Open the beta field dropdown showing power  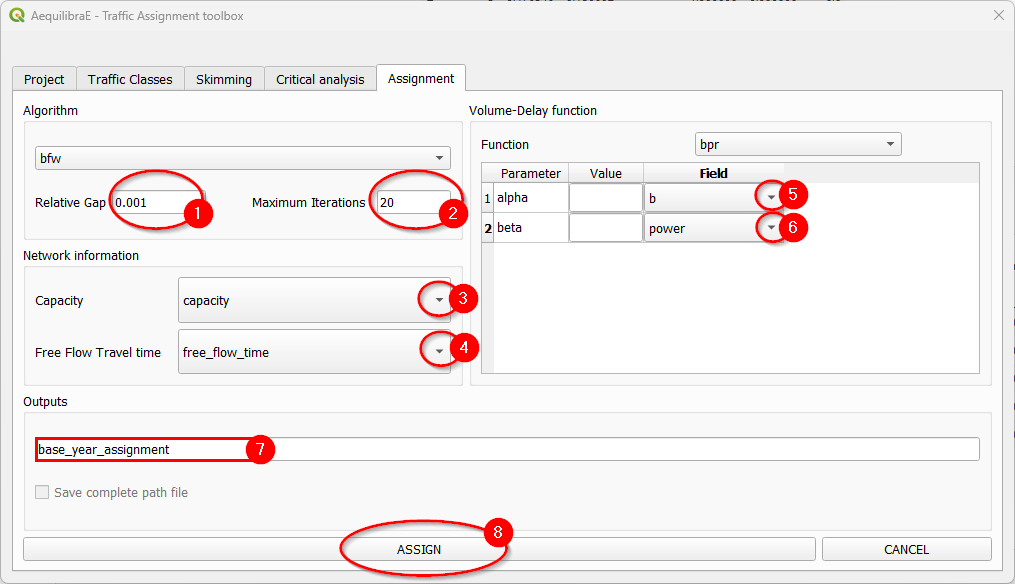770,228
